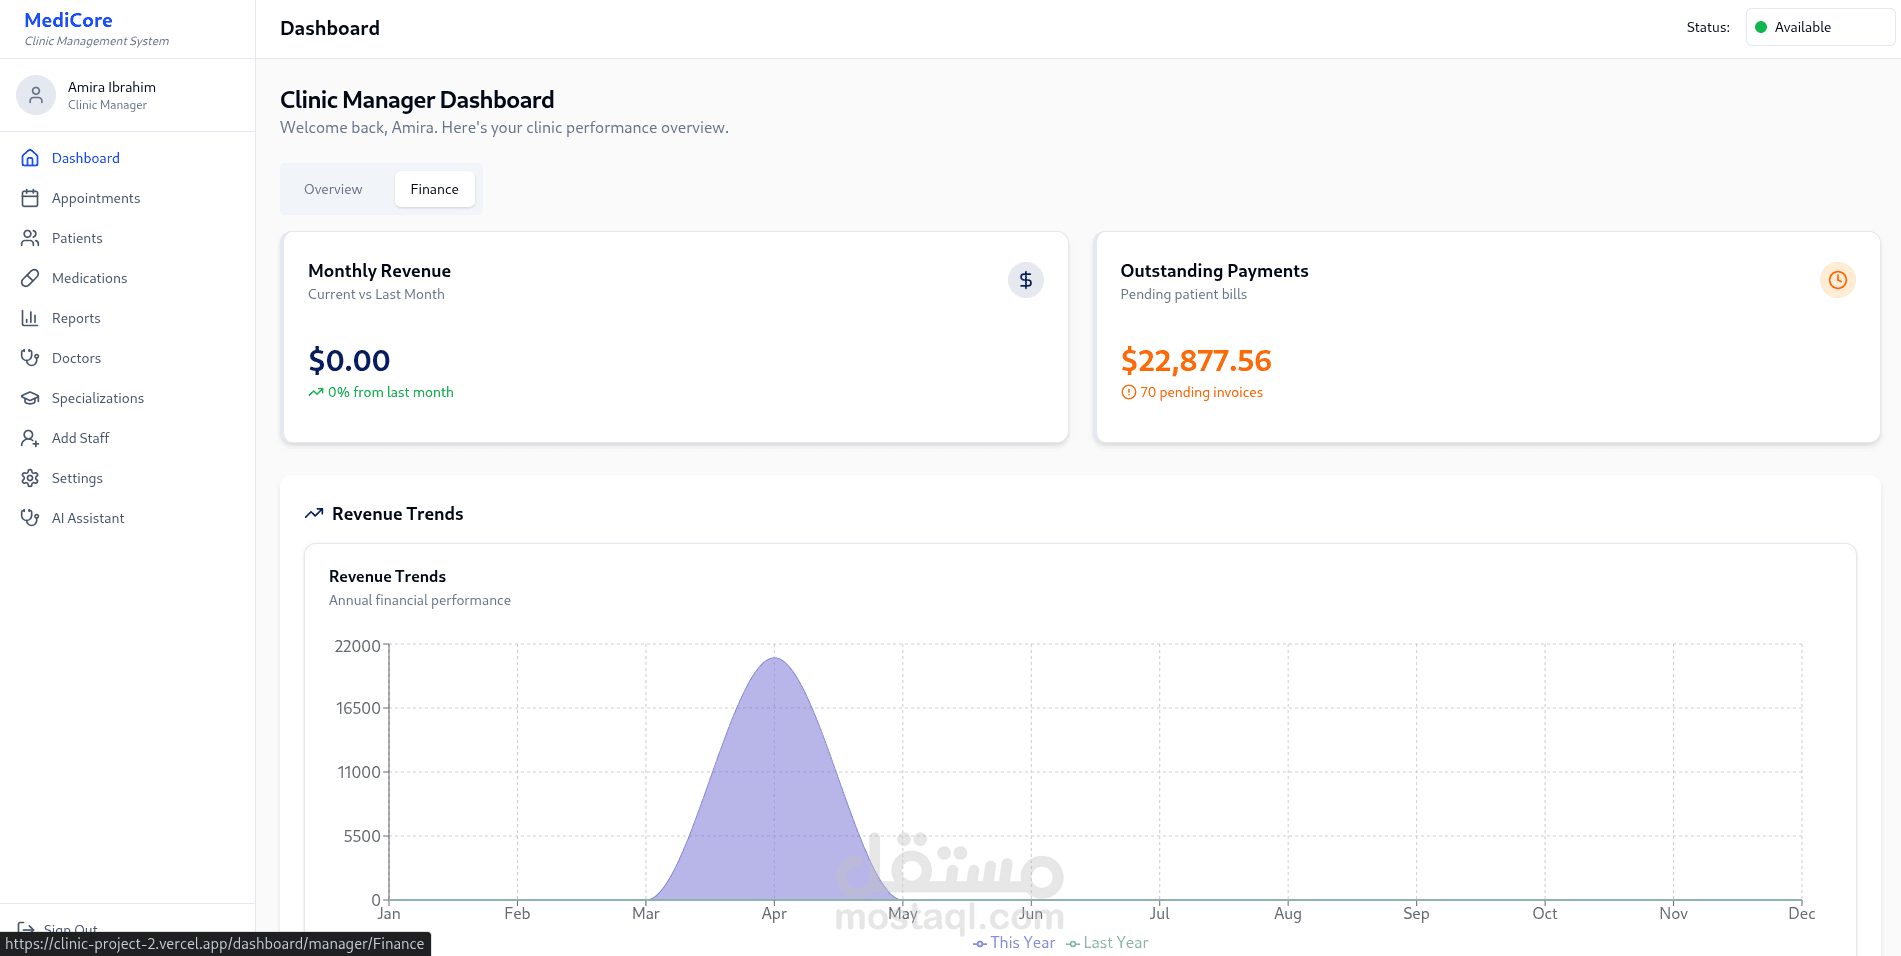1901x956 pixels.
Task: Click the clock icon on Outstanding Payments
Action: 1837,280
